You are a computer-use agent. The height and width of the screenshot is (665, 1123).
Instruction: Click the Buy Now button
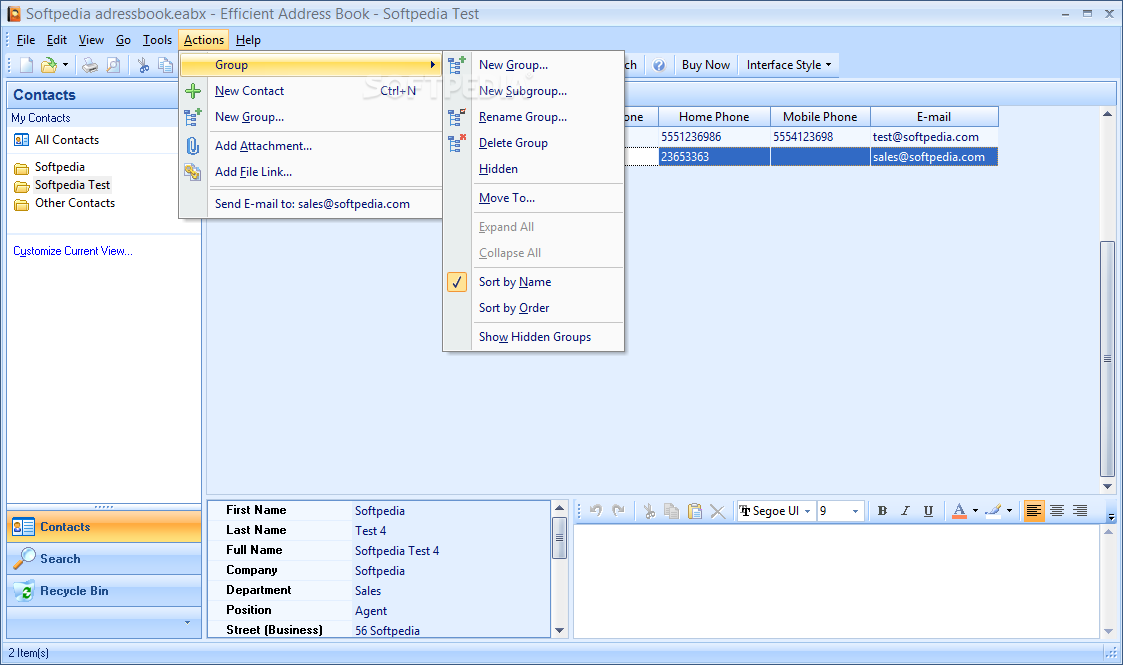(705, 65)
